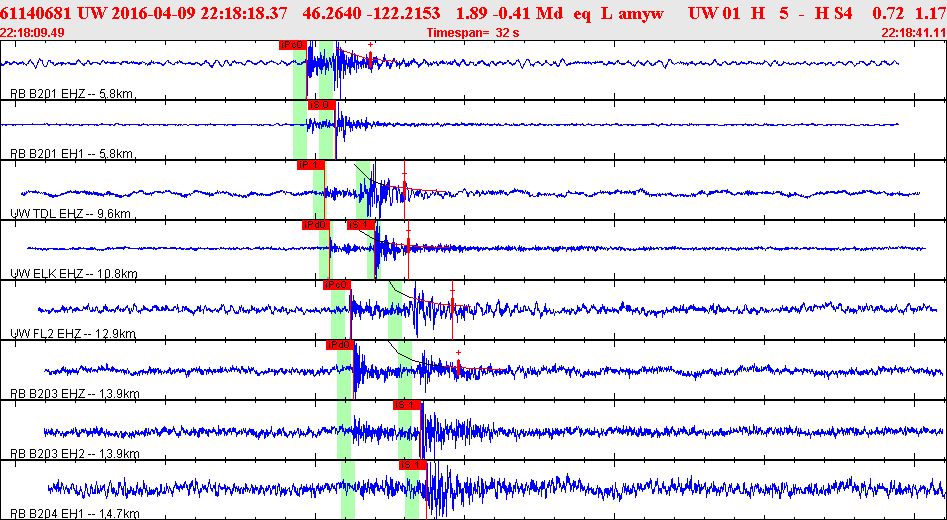947x520 pixels.
Task: Select the 'UW ELK EHZ -- 10.8km' label
Action: click(x=74, y=274)
